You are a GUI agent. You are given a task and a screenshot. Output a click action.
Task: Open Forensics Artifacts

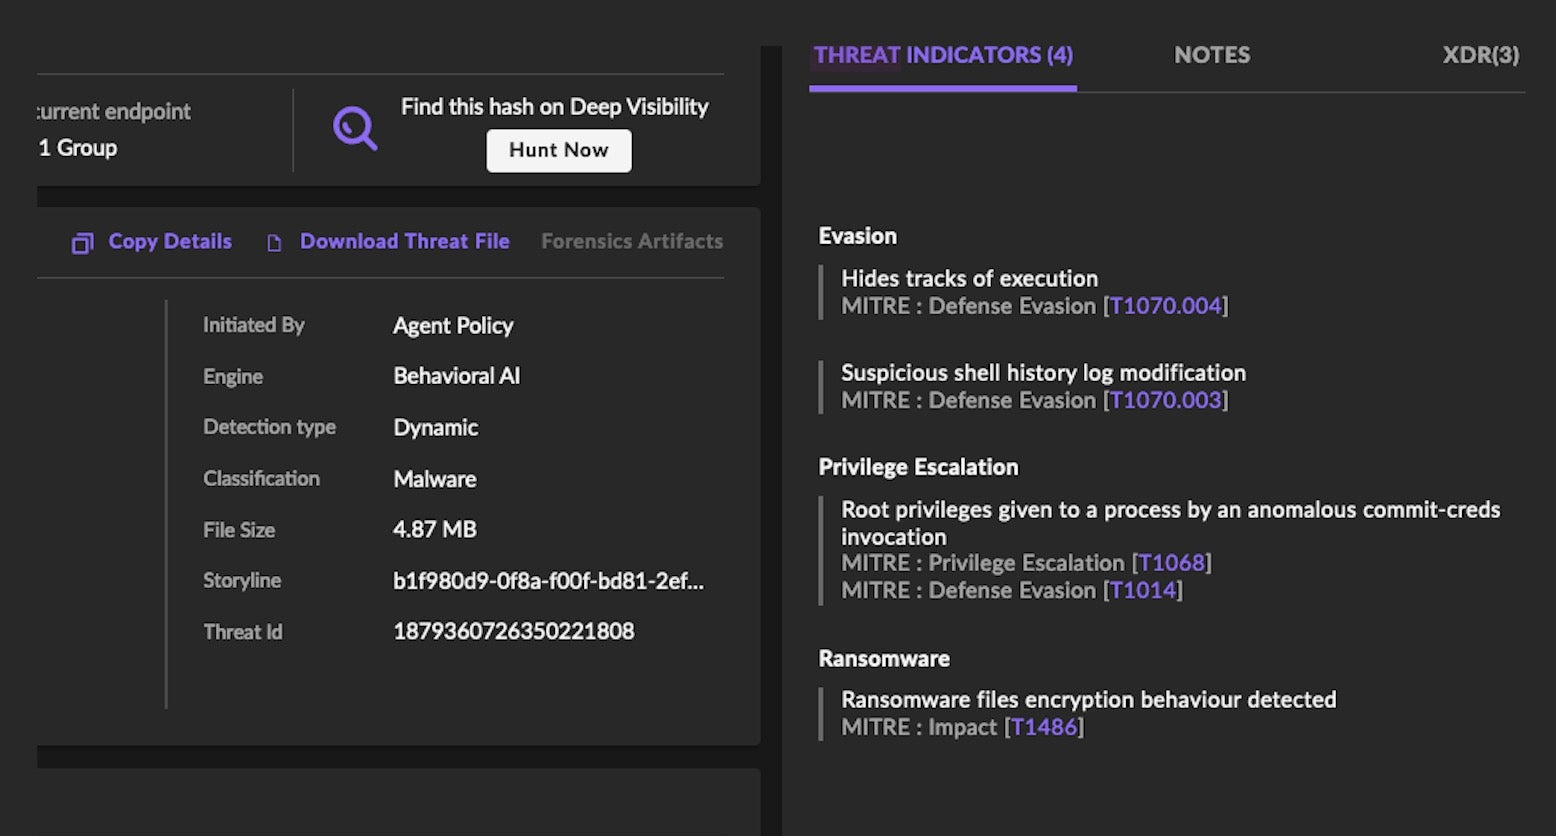click(631, 241)
